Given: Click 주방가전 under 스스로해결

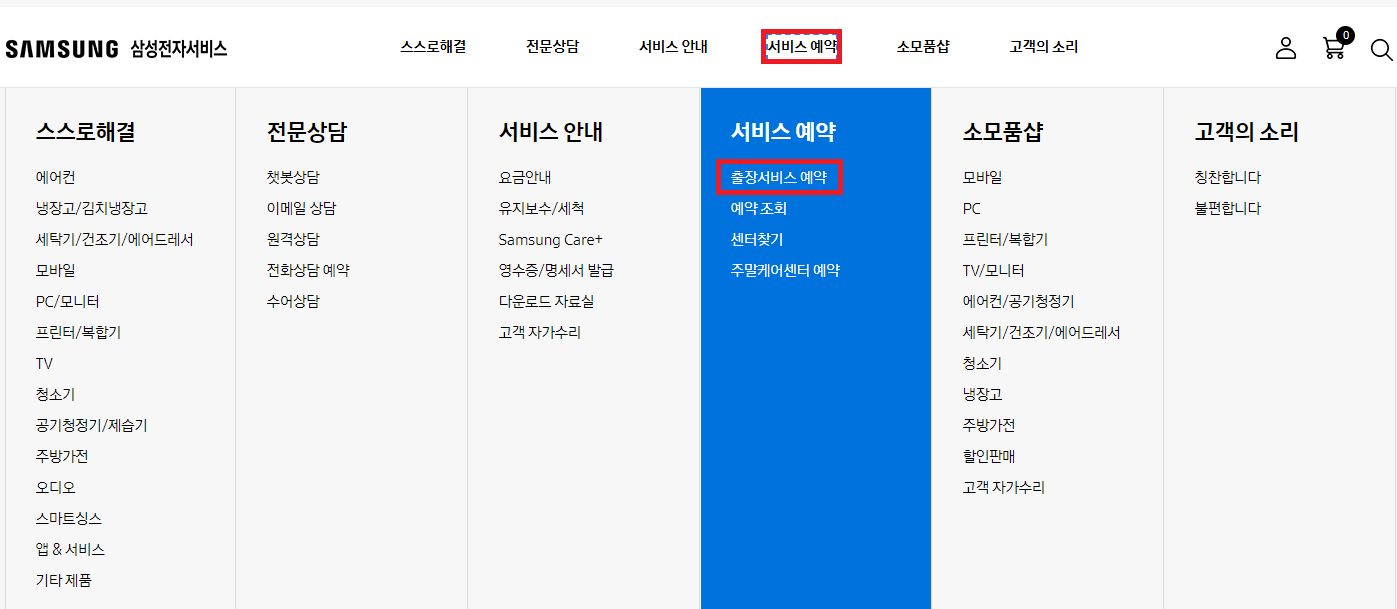Looking at the screenshot, I should click(x=62, y=457).
